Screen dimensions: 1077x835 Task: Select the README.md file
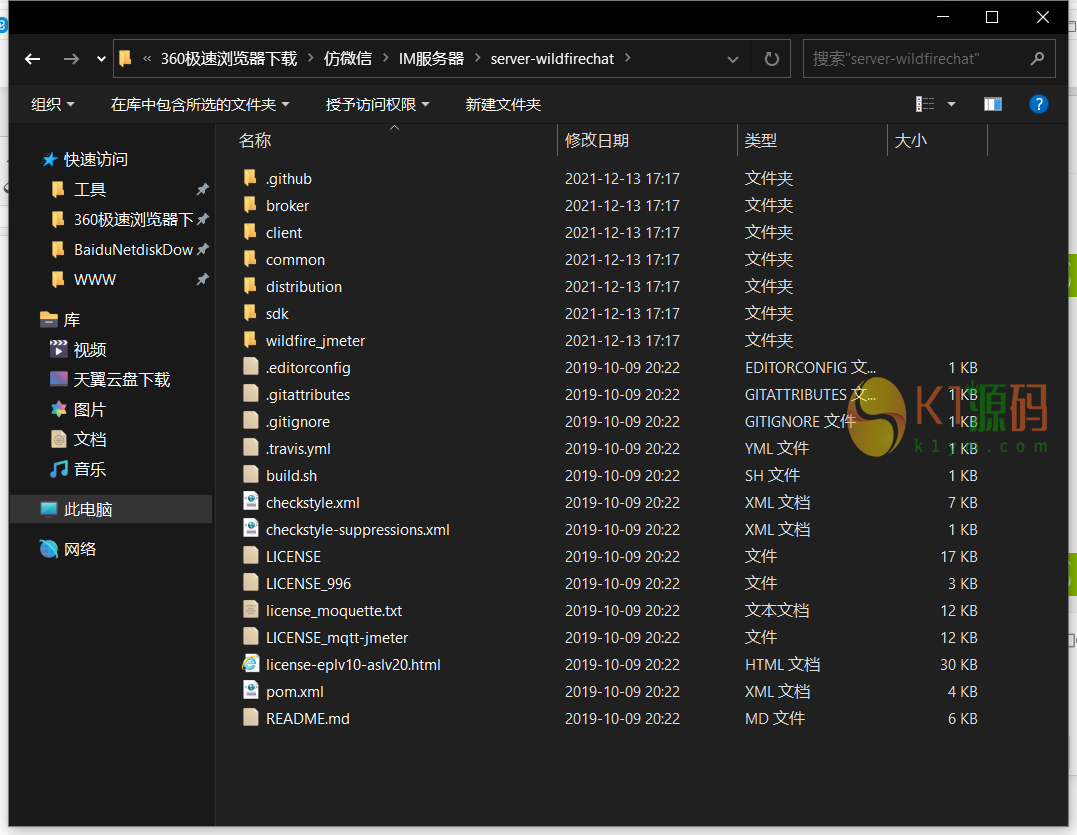coord(307,718)
